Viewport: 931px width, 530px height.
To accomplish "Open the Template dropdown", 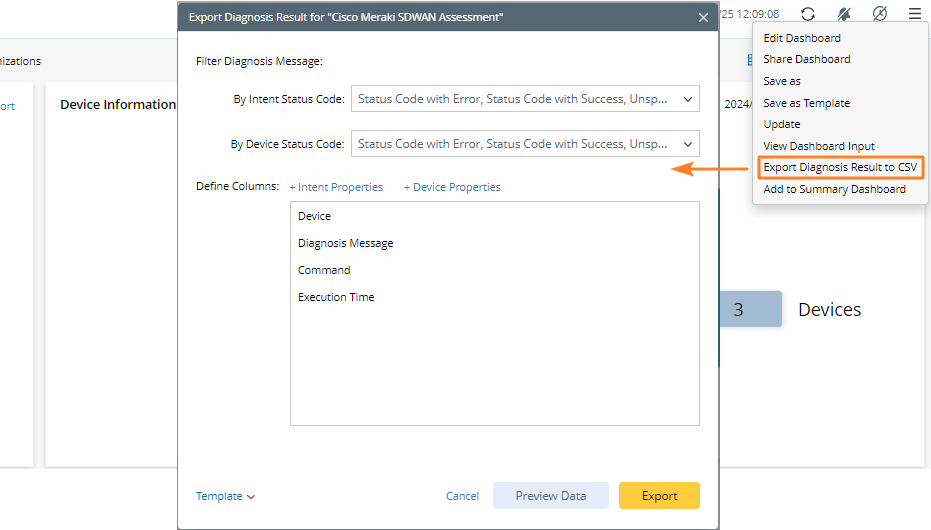I will (x=226, y=496).
